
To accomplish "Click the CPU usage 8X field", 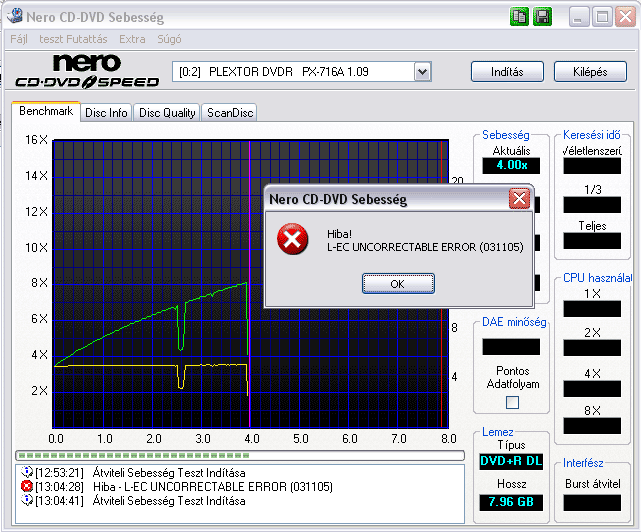I will (592, 426).
